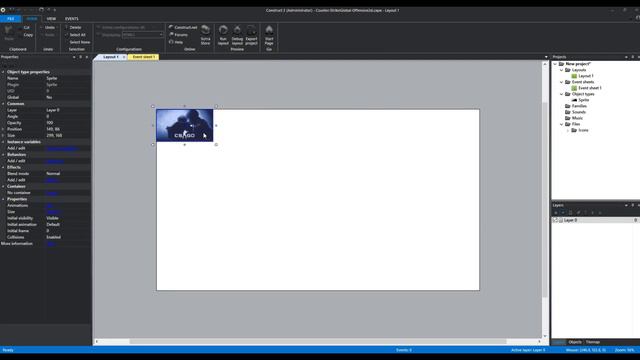Image resolution: width=640 pixels, height=360 pixels.
Task: Open Help from the Online group
Action: [176, 42]
